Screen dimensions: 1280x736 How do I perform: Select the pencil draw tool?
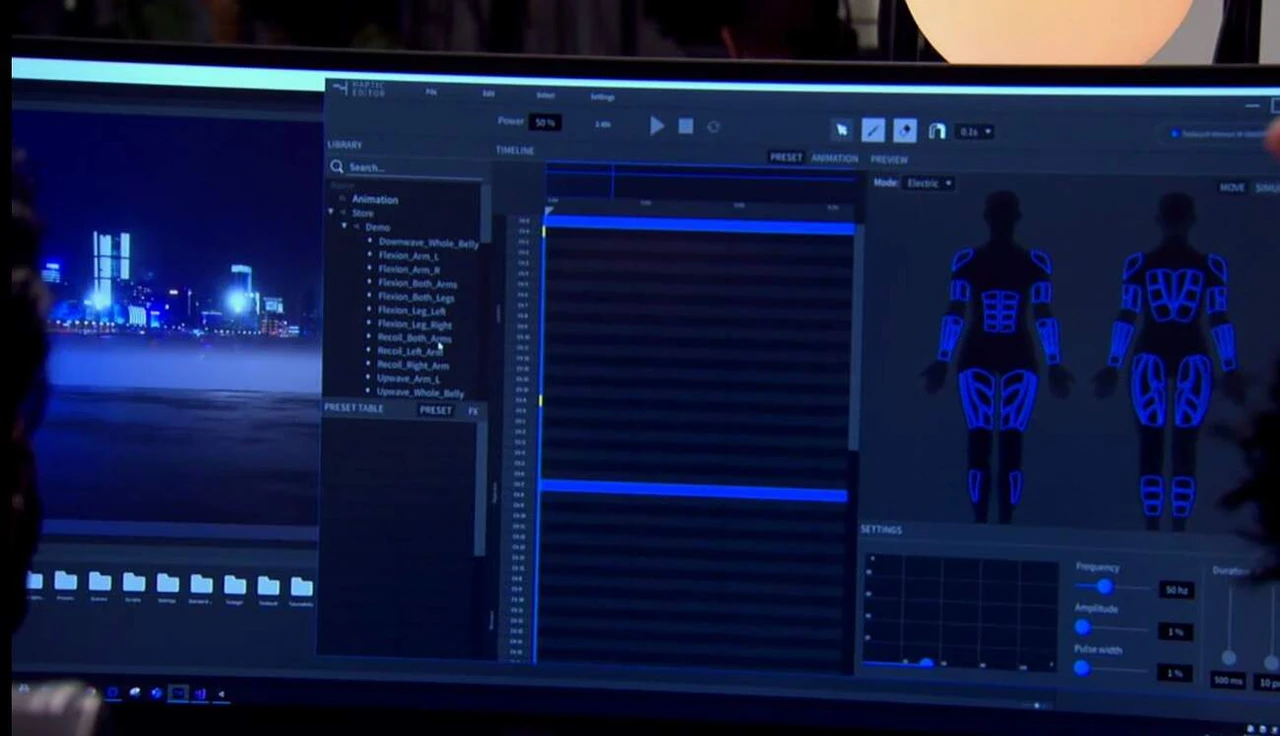pyautogui.click(x=873, y=130)
